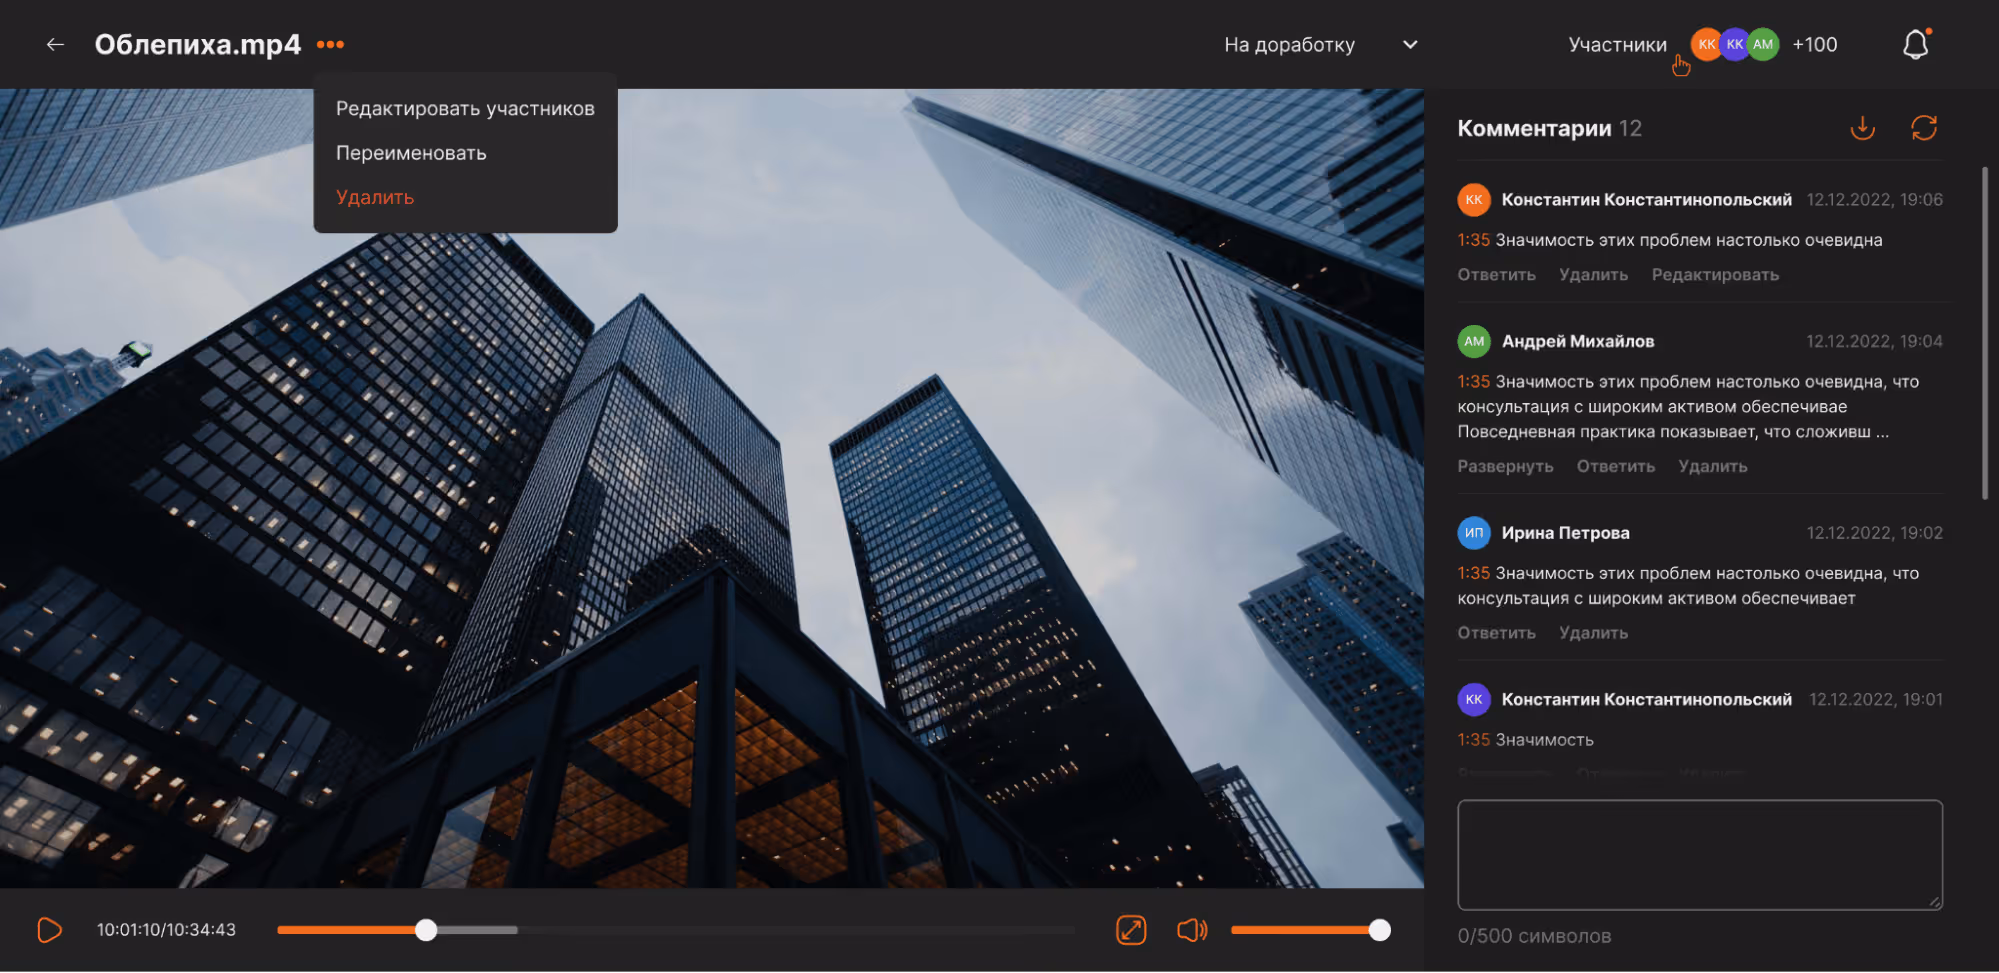This screenshot has height=973, width=1999.
Task: Click the name Ирина Петрова
Action: pyautogui.click(x=1565, y=533)
